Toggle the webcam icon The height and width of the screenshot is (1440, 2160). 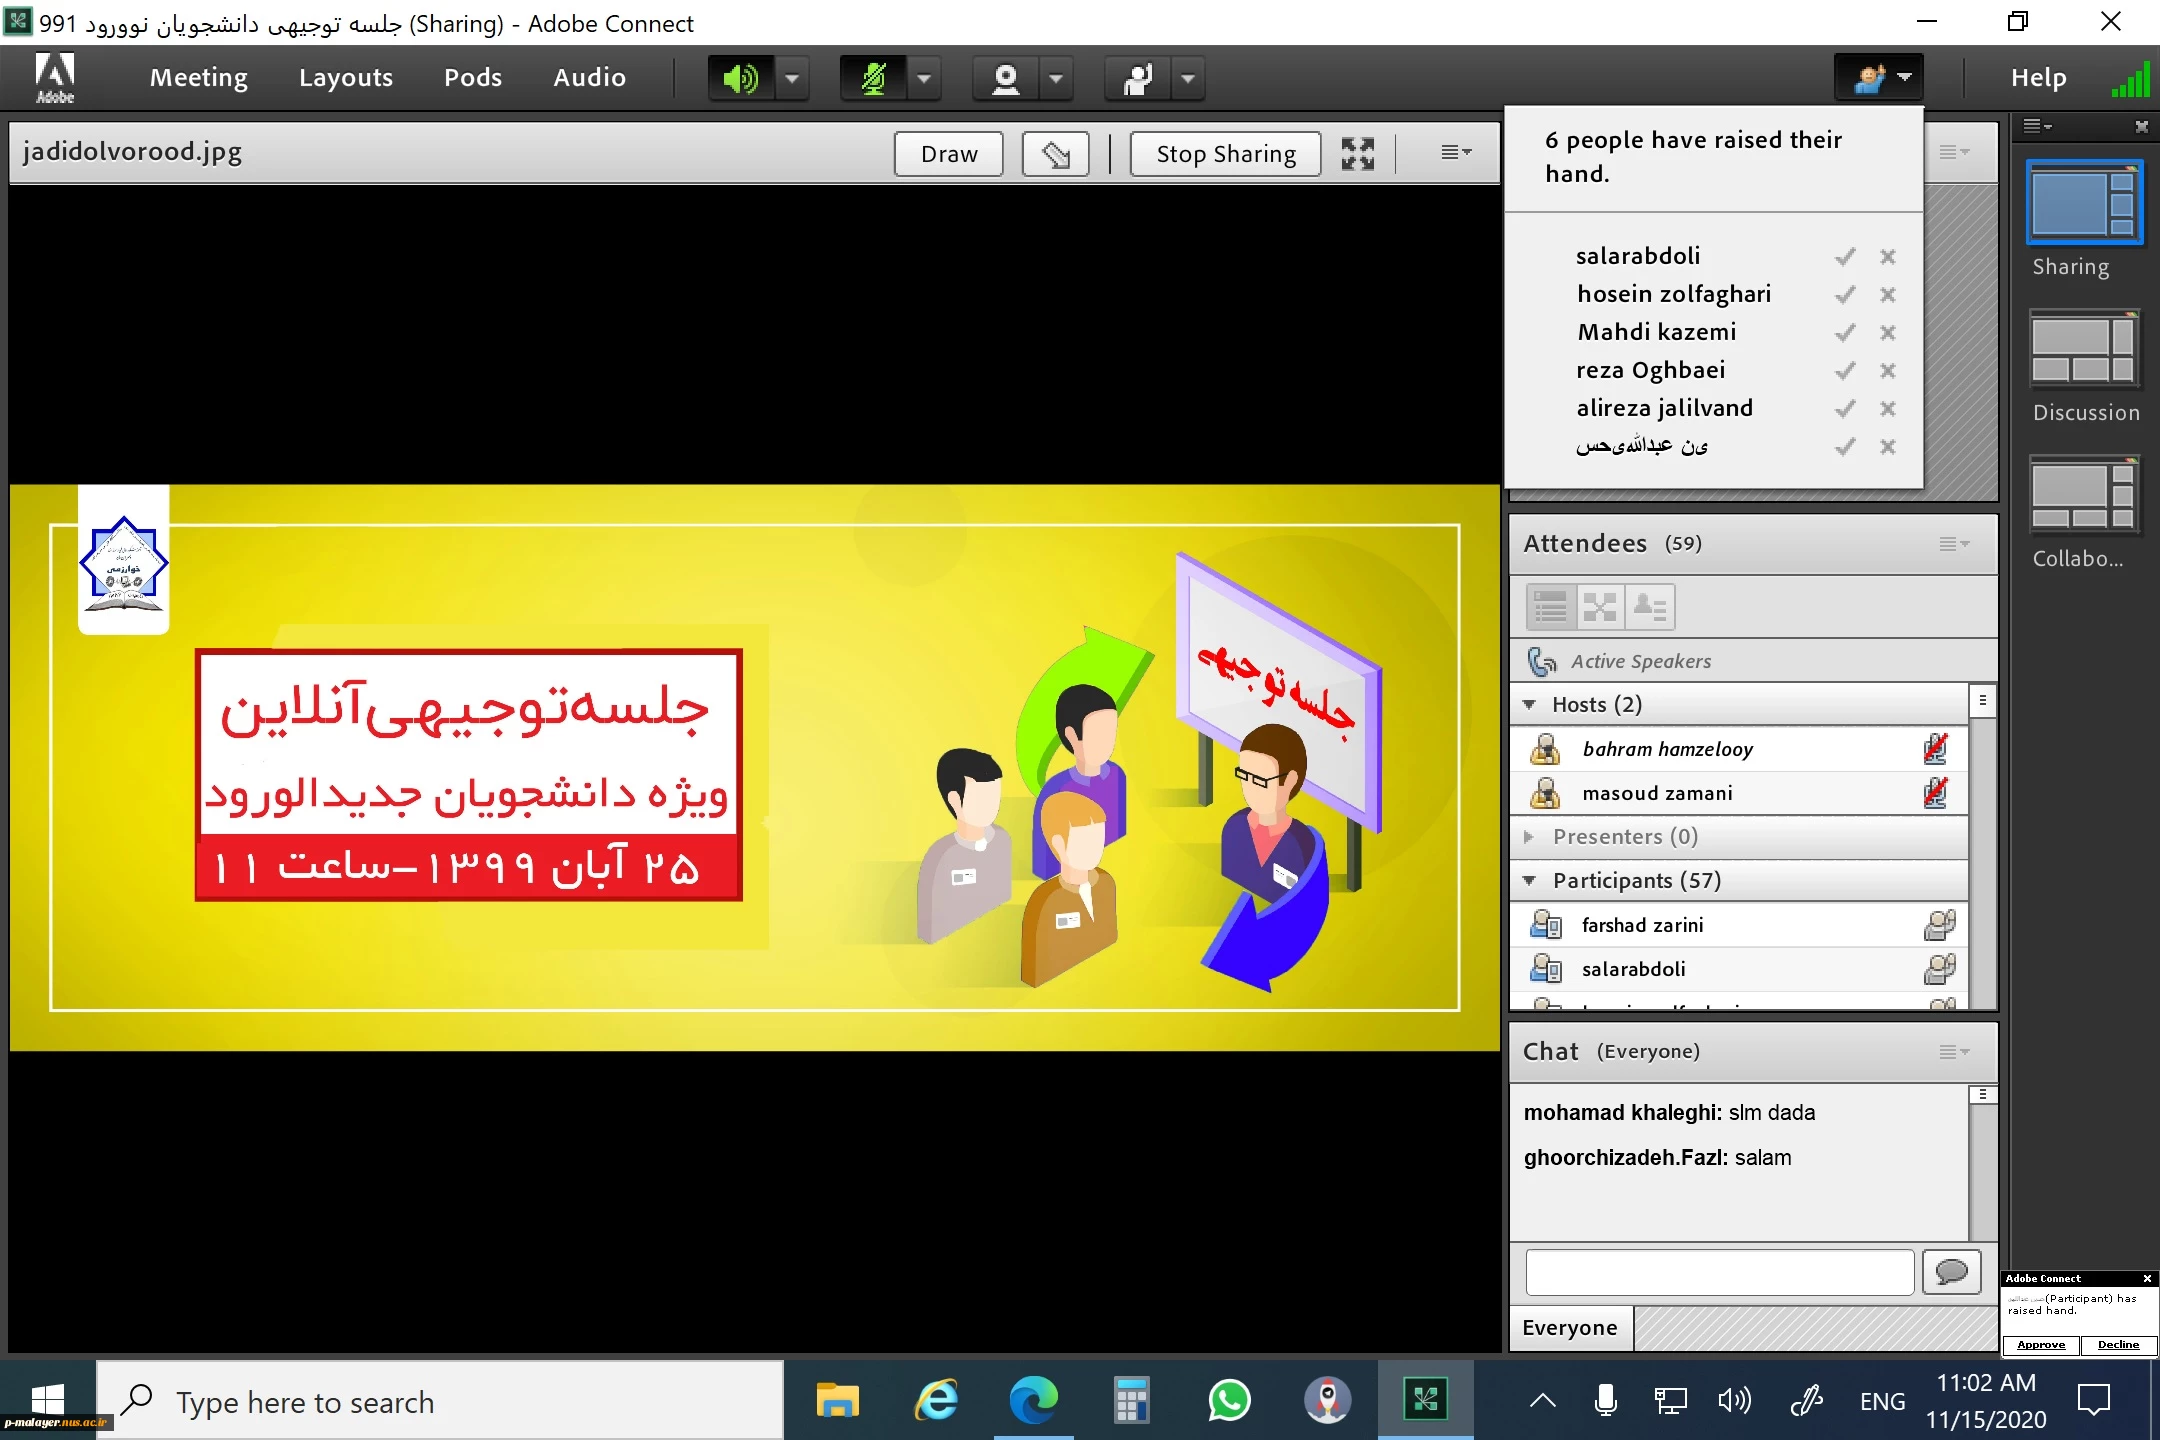click(1005, 78)
